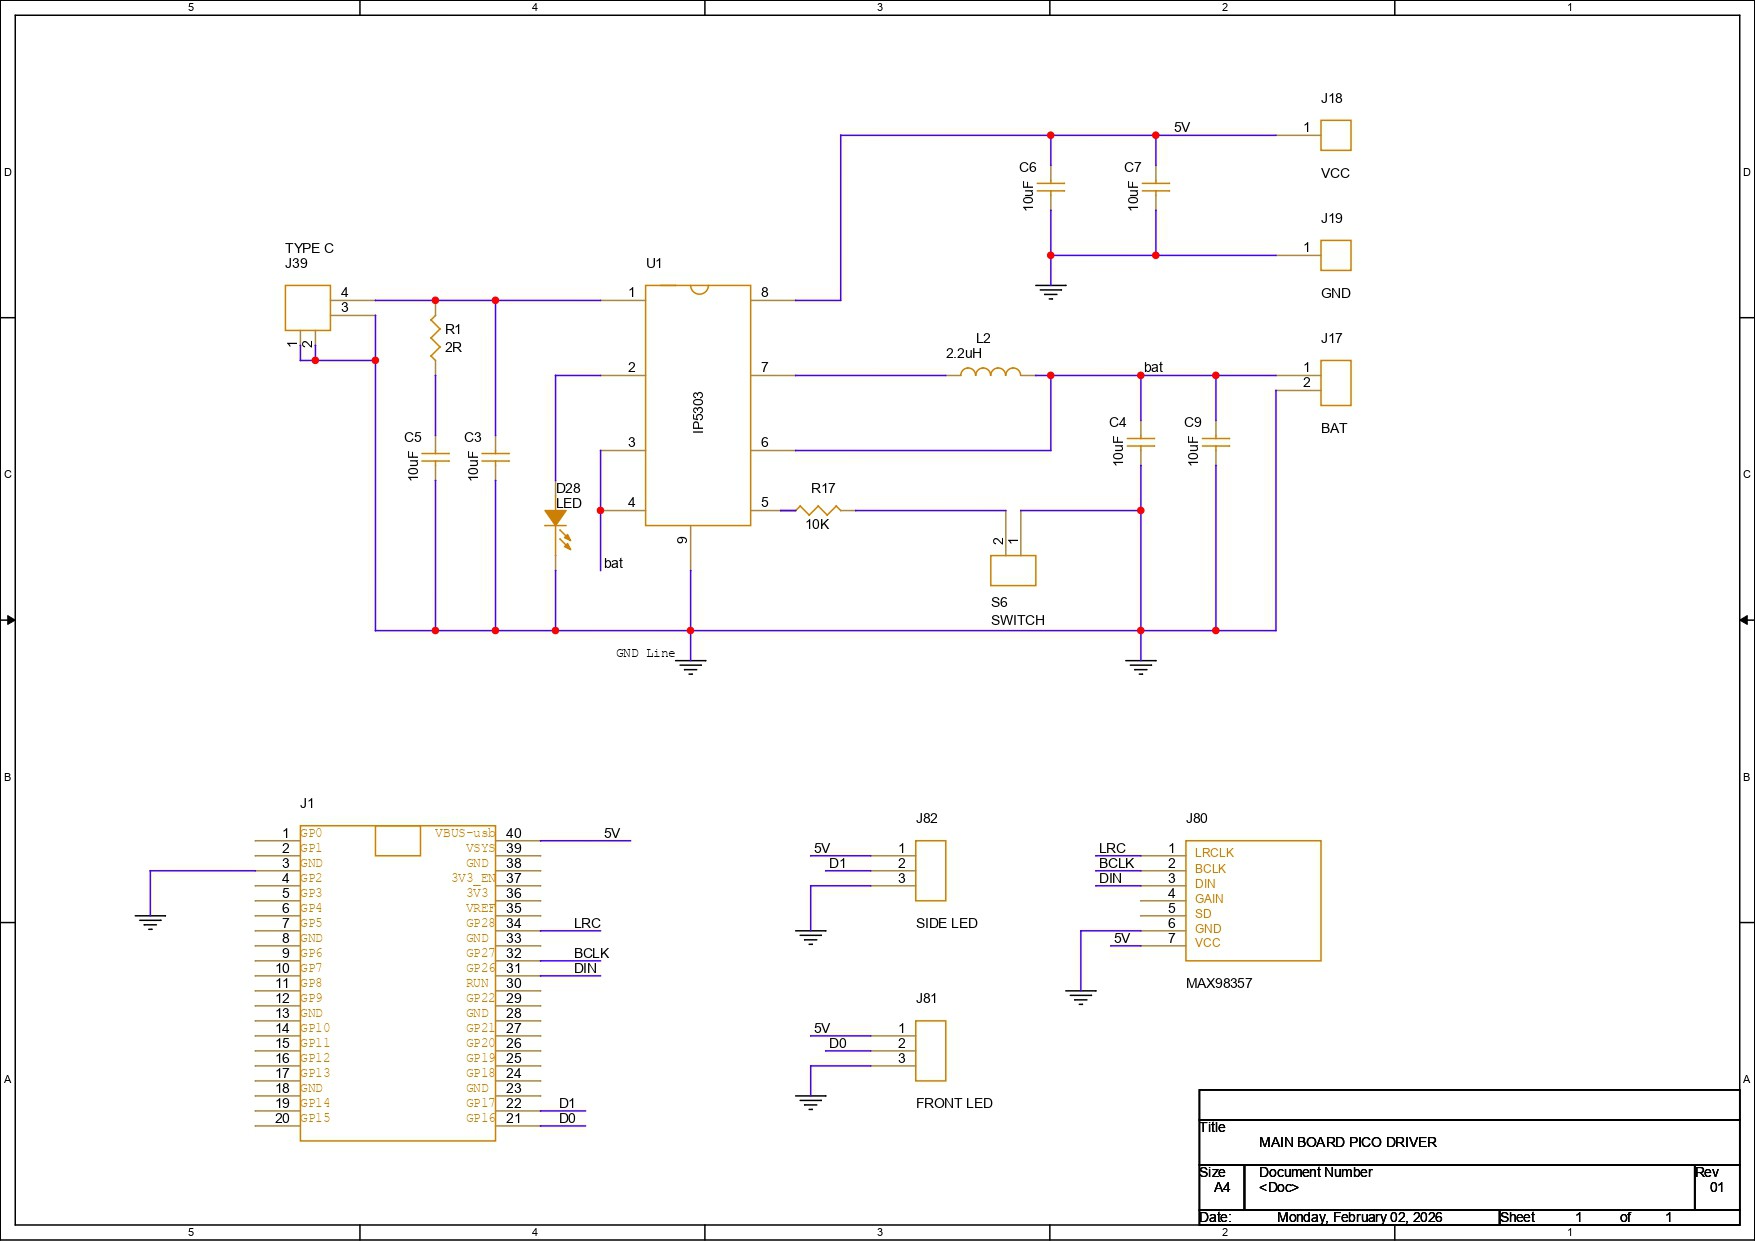Select the R1 2R resistor symbol
The width and height of the screenshot is (1755, 1241).
435,338
